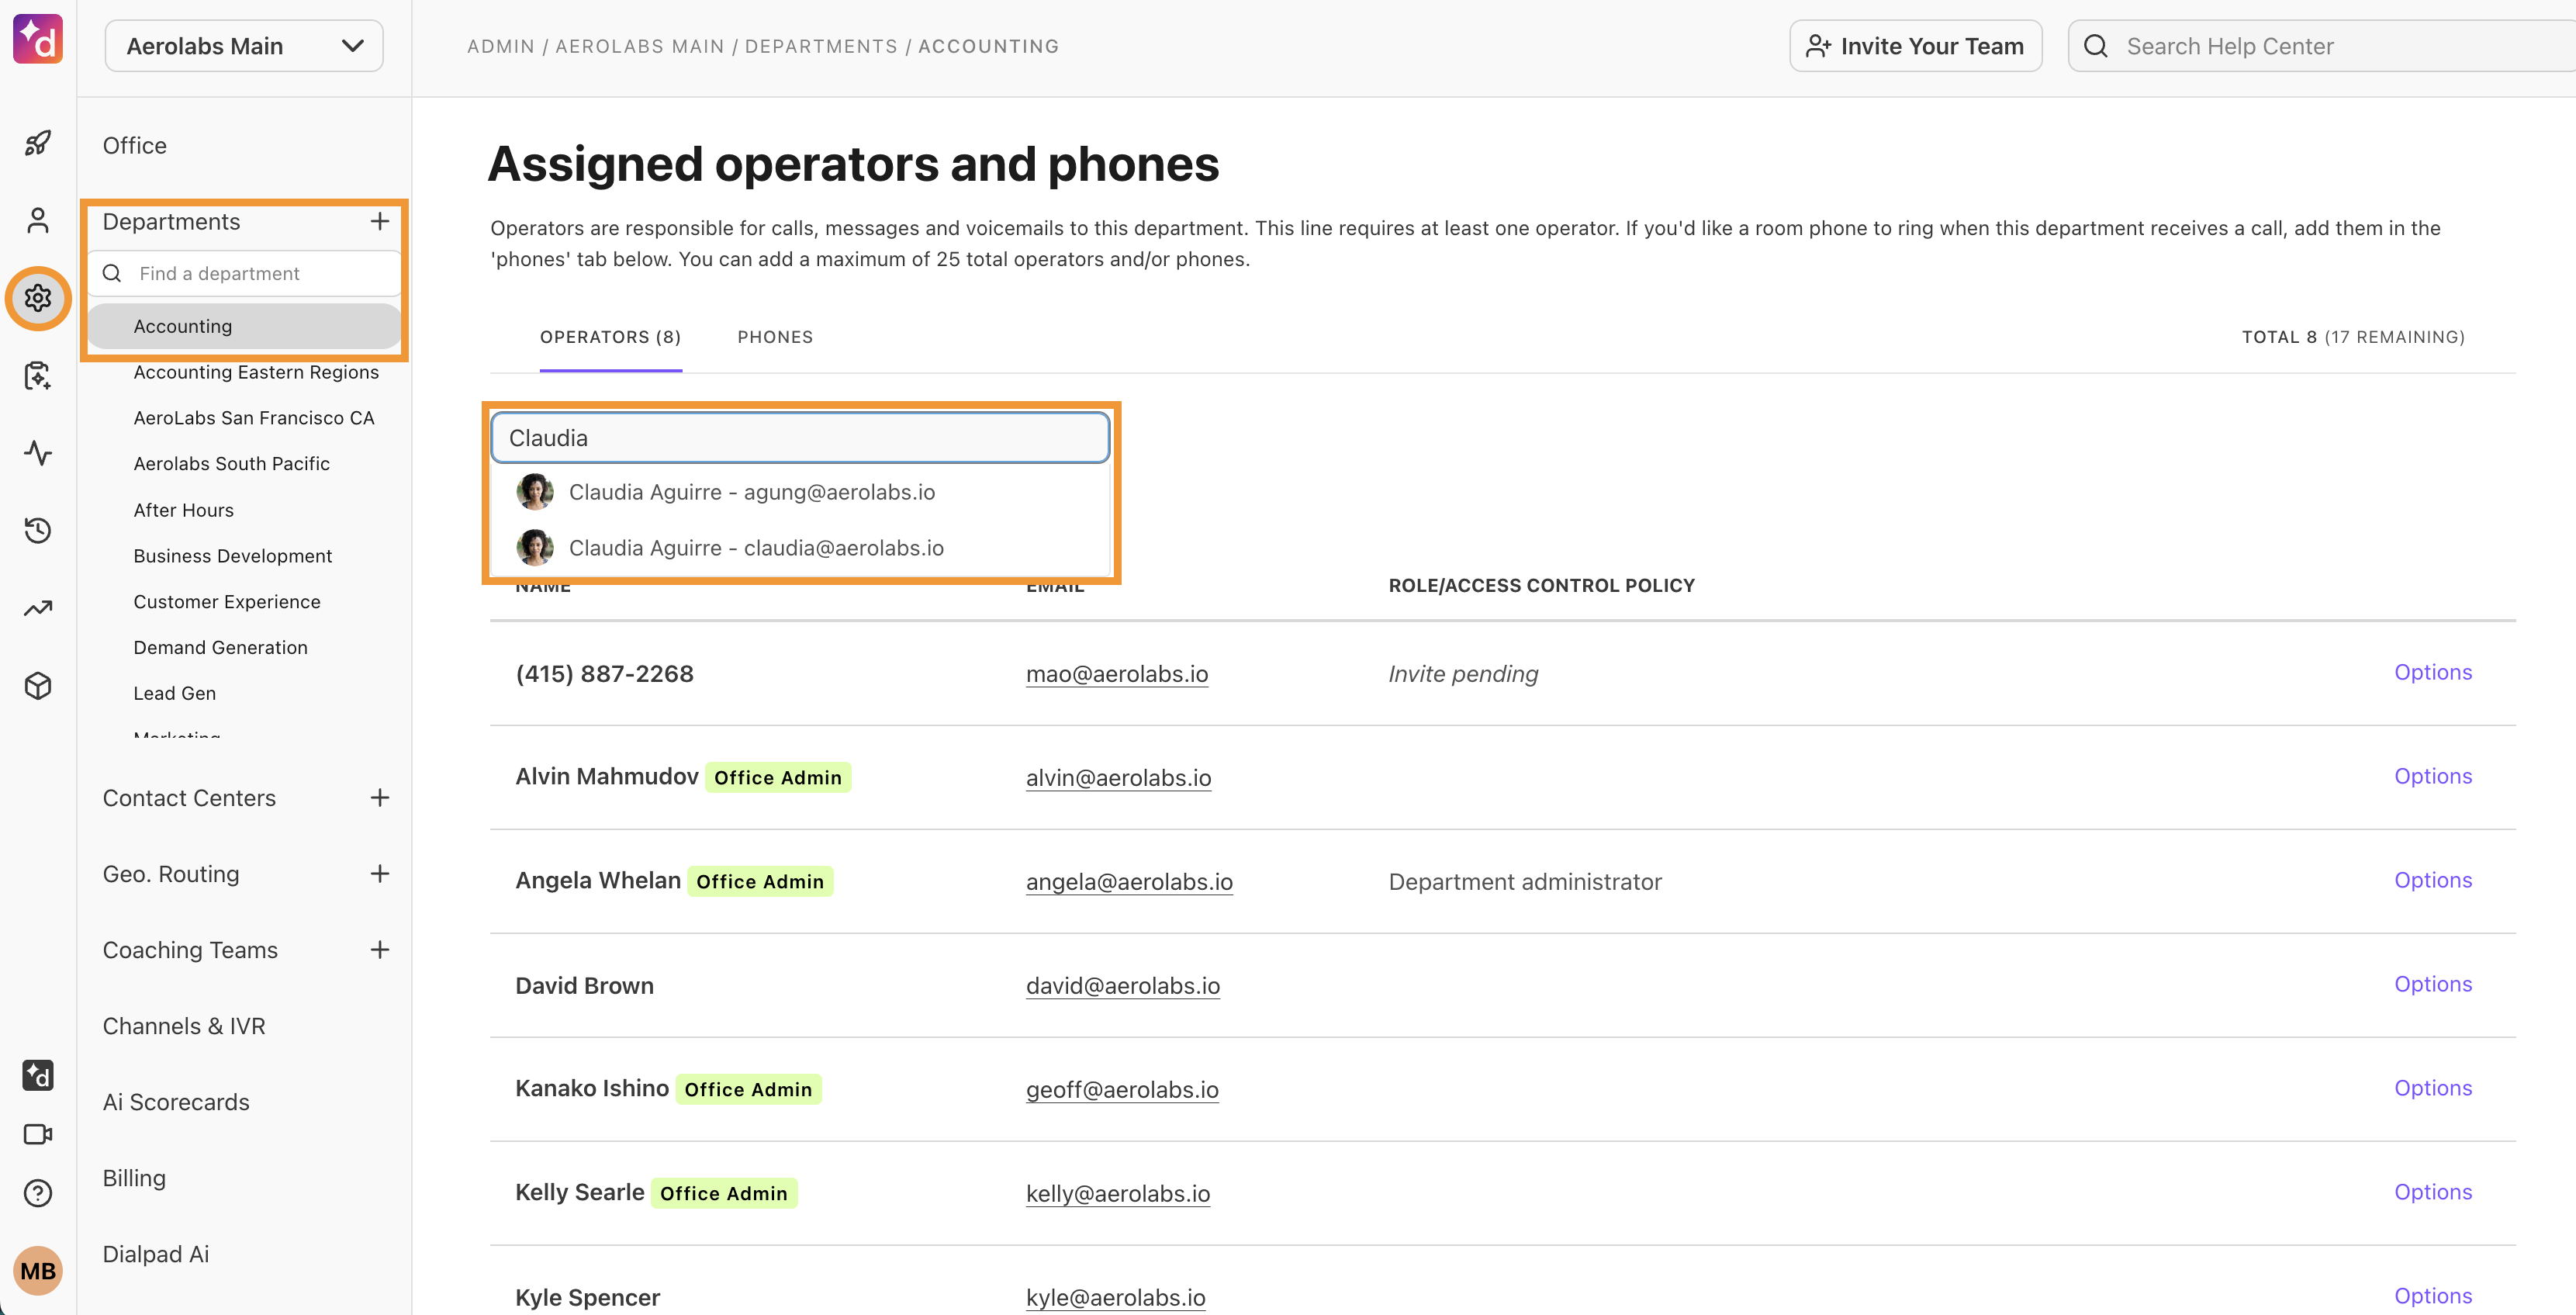Click the david@aerolabs.io email link

coord(1123,986)
